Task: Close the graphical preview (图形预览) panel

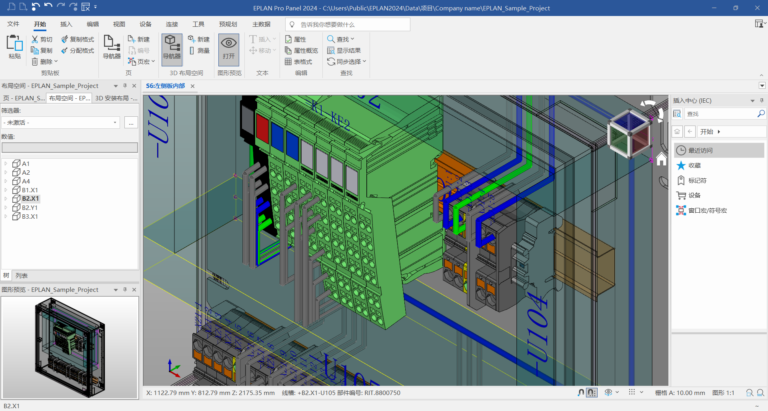Action: [x=134, y=290]
